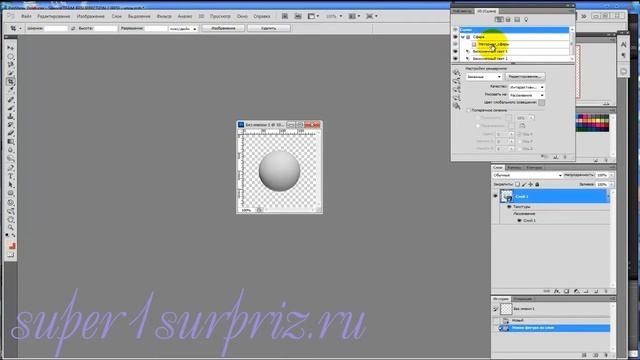Filter 3D panel by meshes
Image resolution: width=640 pixels, height=360 pixels.
508,19
